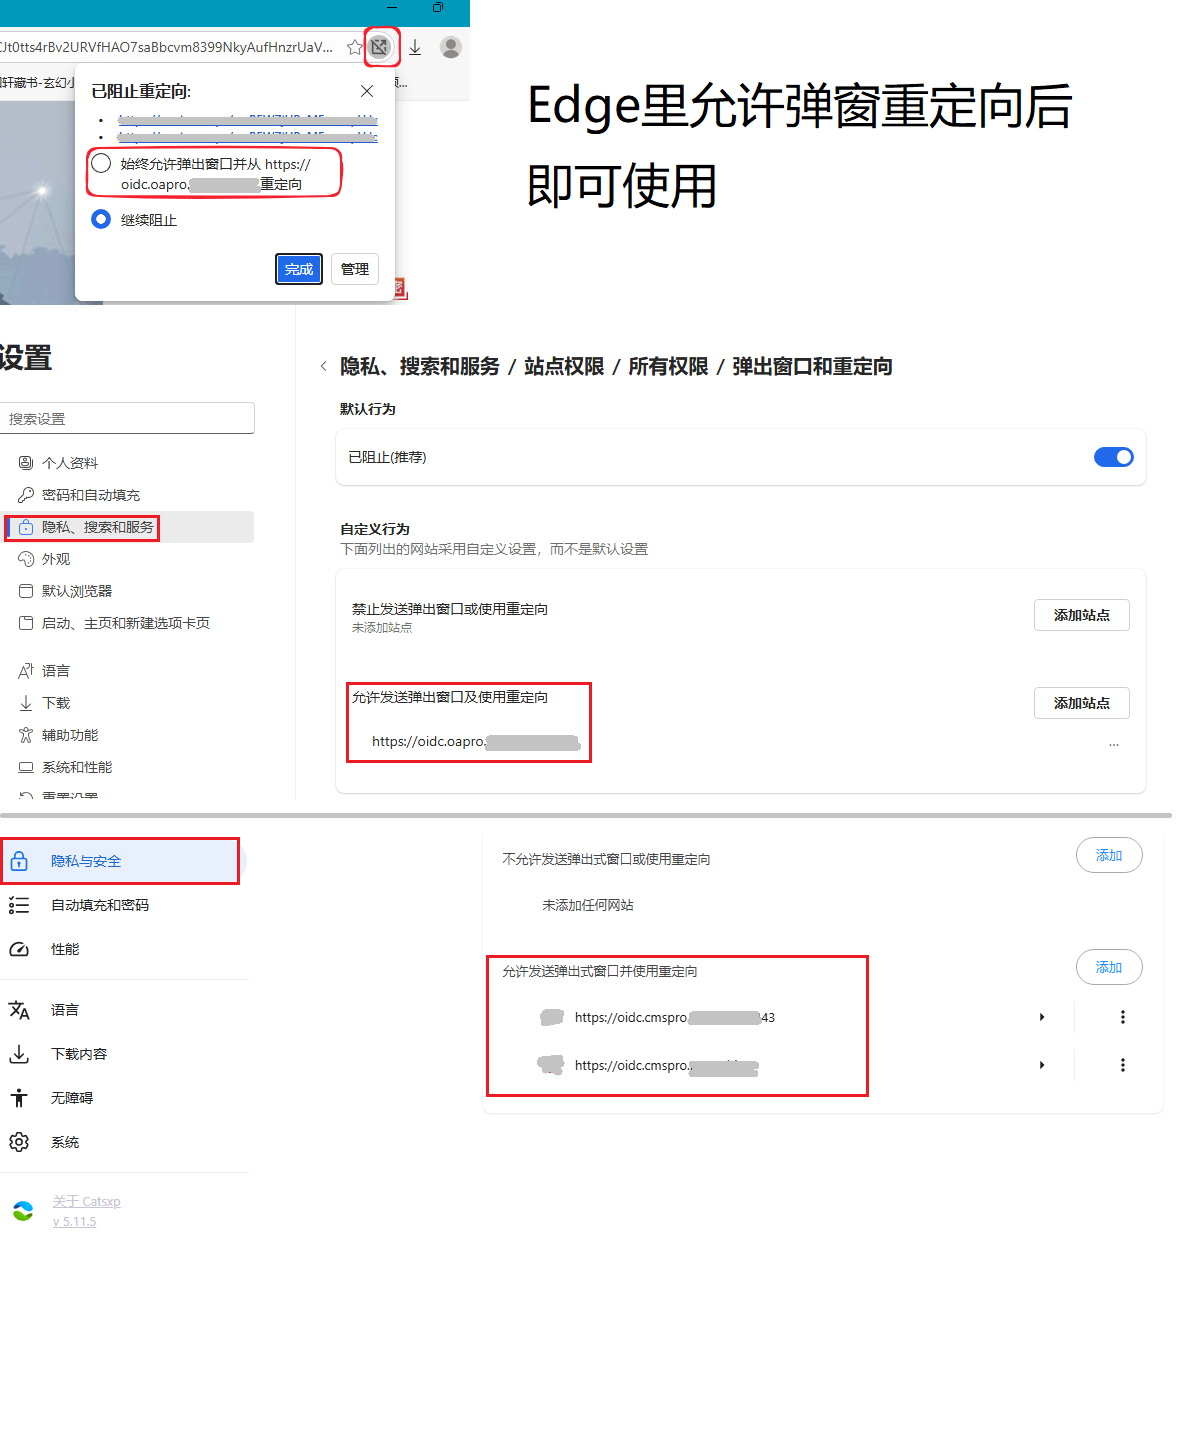This screenshot has width=1181, height=1438.
Task: Click the browser profile avatar icon
Action: [x=451, y=47]
